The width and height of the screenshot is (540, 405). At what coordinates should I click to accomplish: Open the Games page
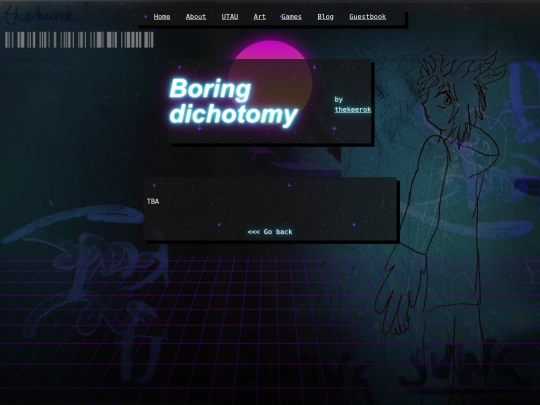pyautogui.click(x=291, y=17)
